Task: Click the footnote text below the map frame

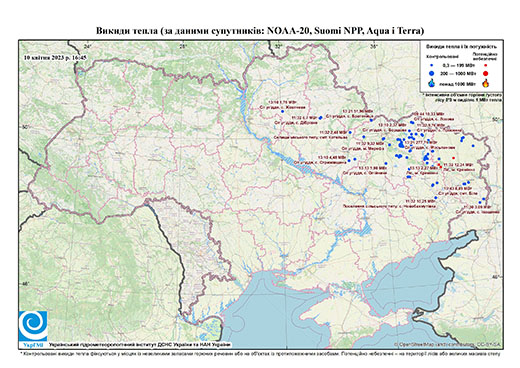Action: (260, 353)
